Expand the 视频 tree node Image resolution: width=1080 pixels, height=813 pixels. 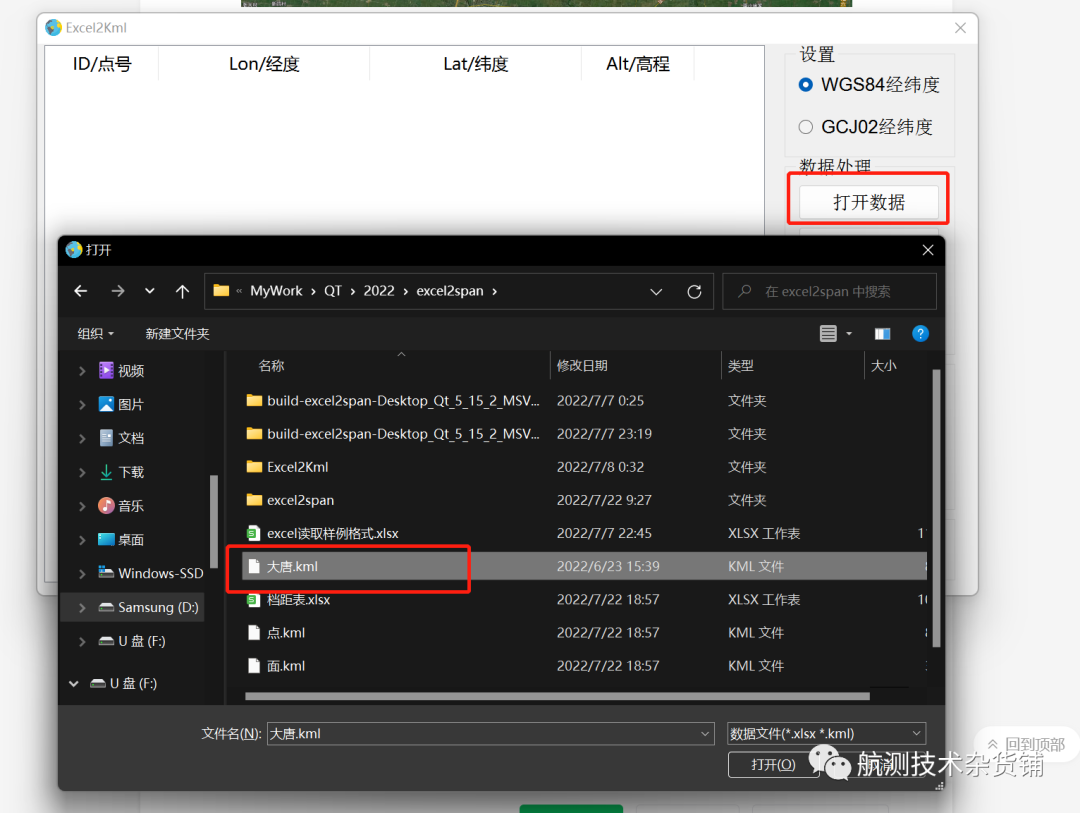coord(82,371)
